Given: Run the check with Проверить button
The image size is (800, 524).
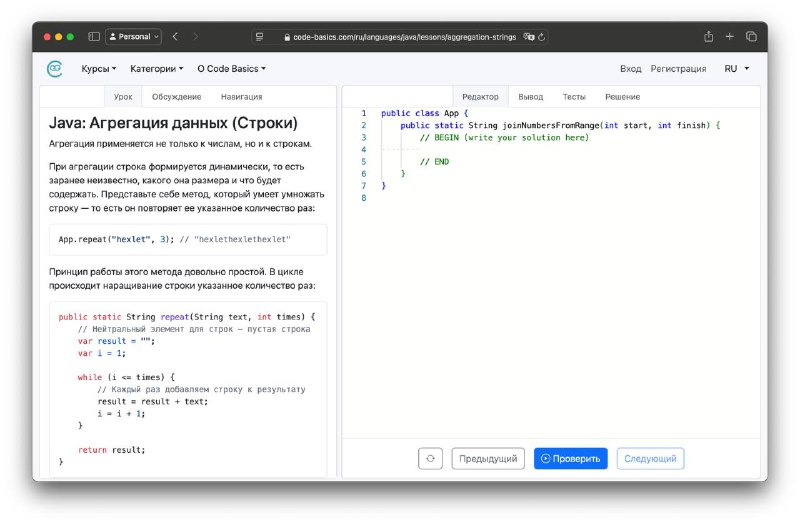Looking at the screenshot, I should point(570,458).
